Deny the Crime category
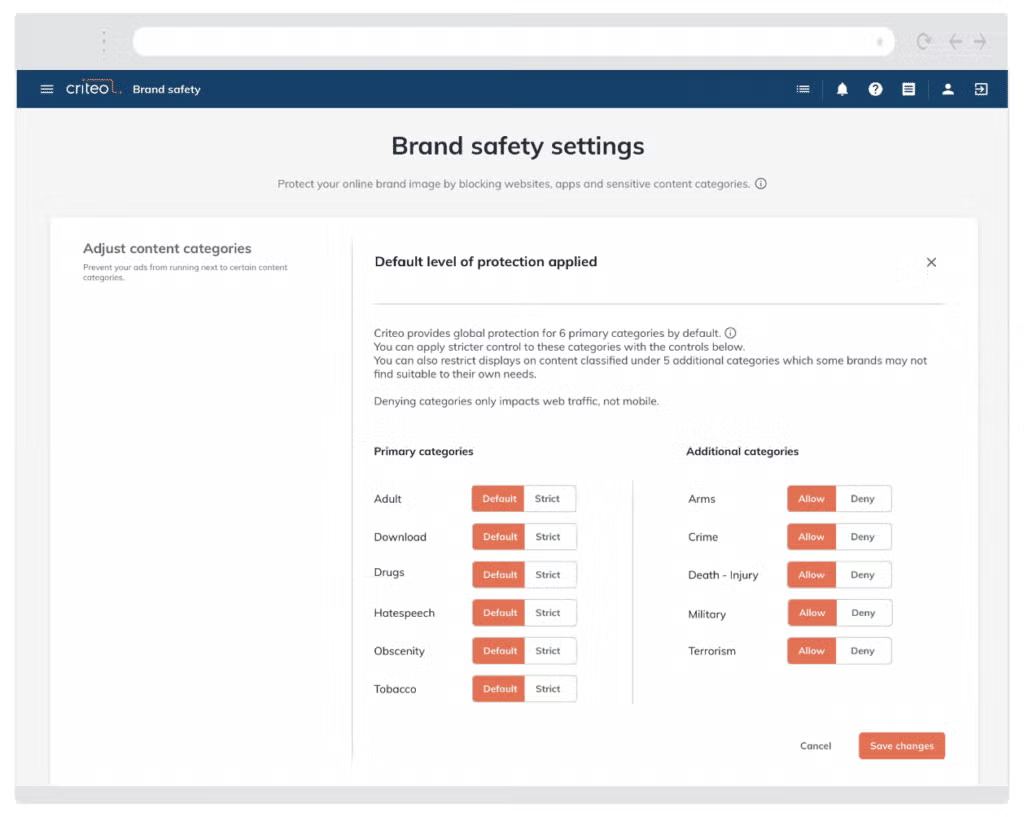 tap(863, 537)
